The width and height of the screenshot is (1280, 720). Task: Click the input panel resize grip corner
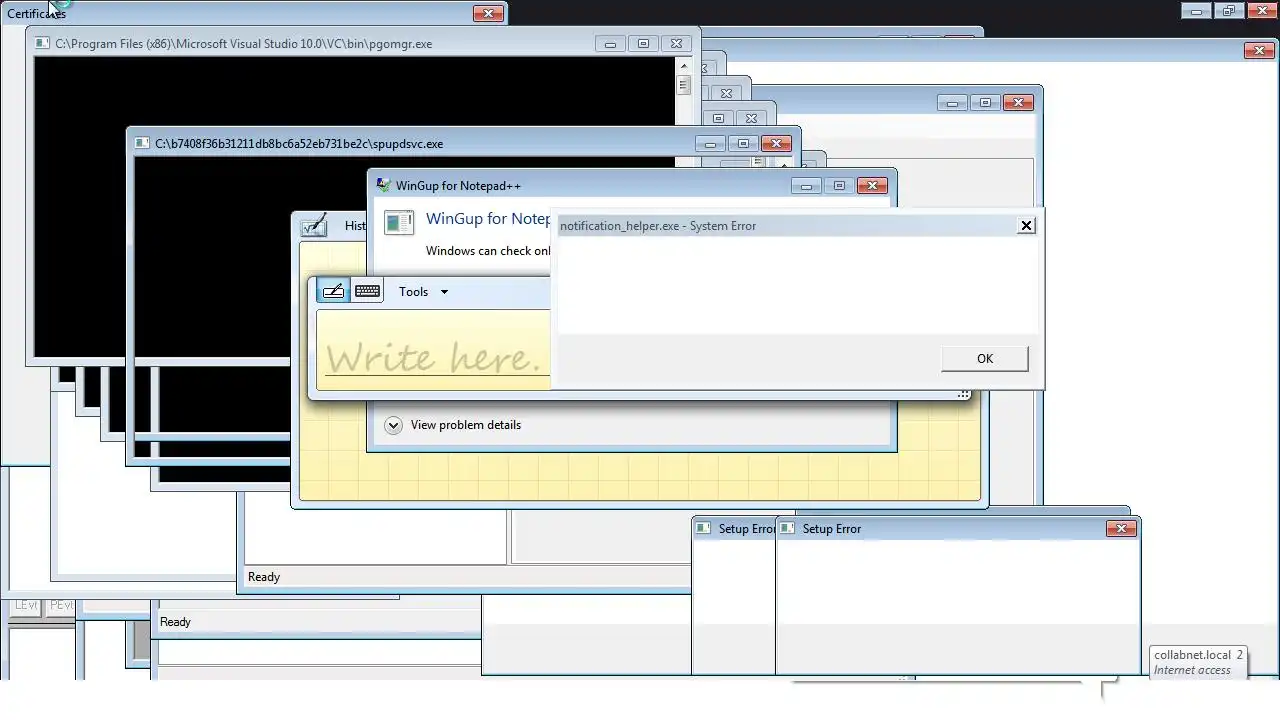pyautogui.click(x=963, y=394)
